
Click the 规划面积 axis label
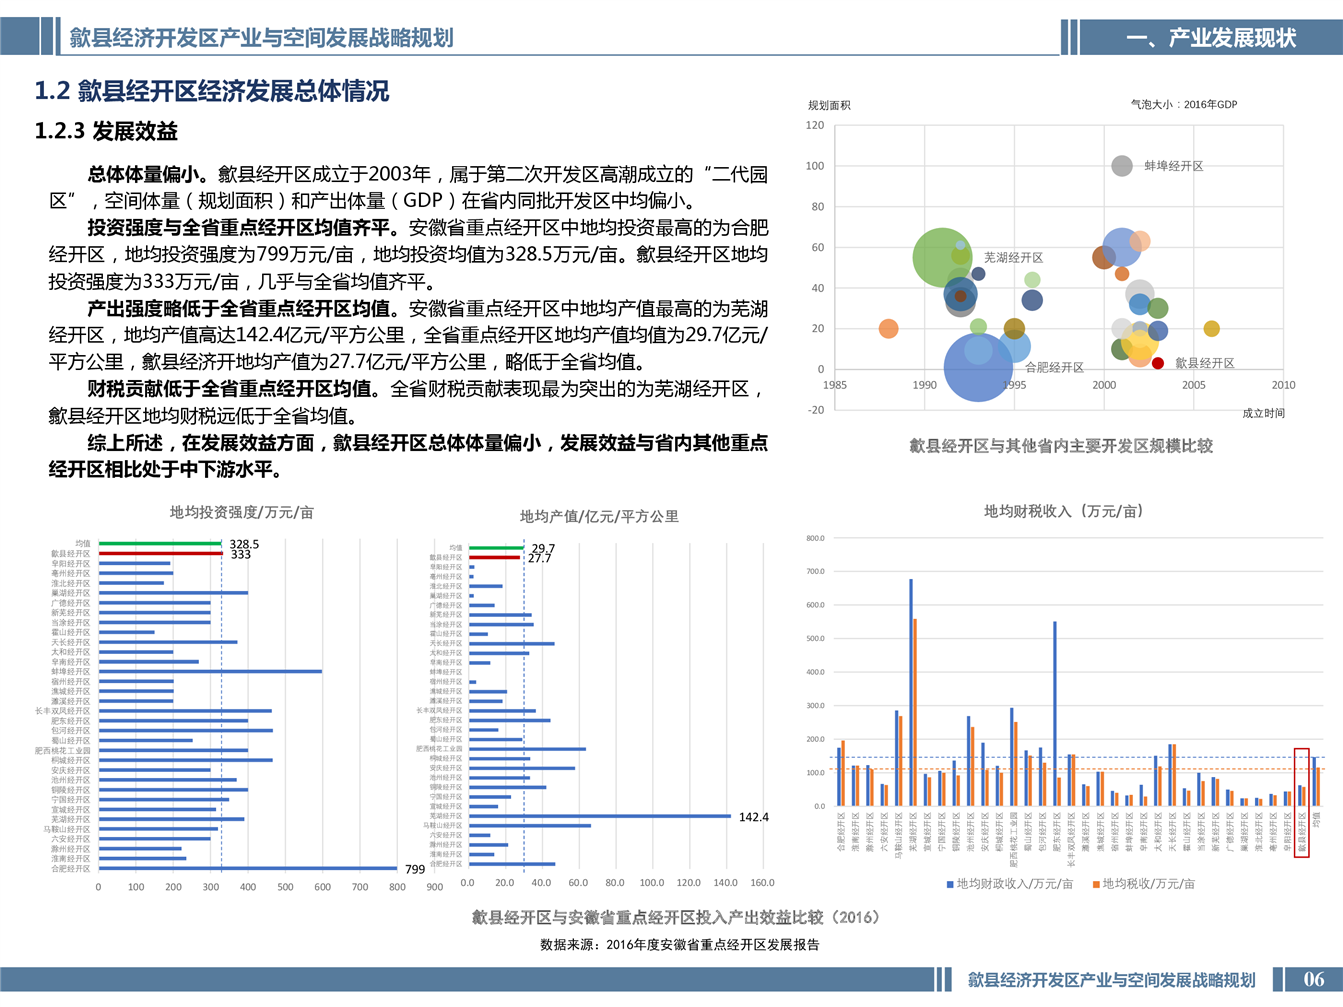click(x=829, y=105)
